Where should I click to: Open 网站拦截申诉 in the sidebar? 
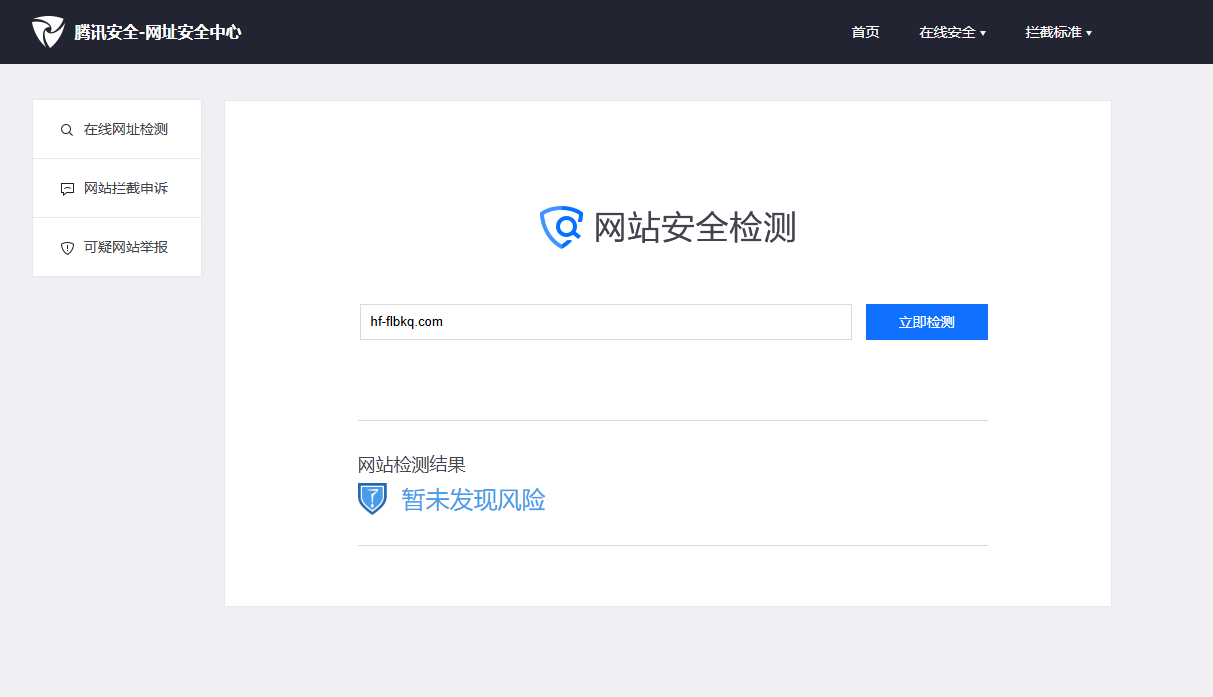[117, 188]
